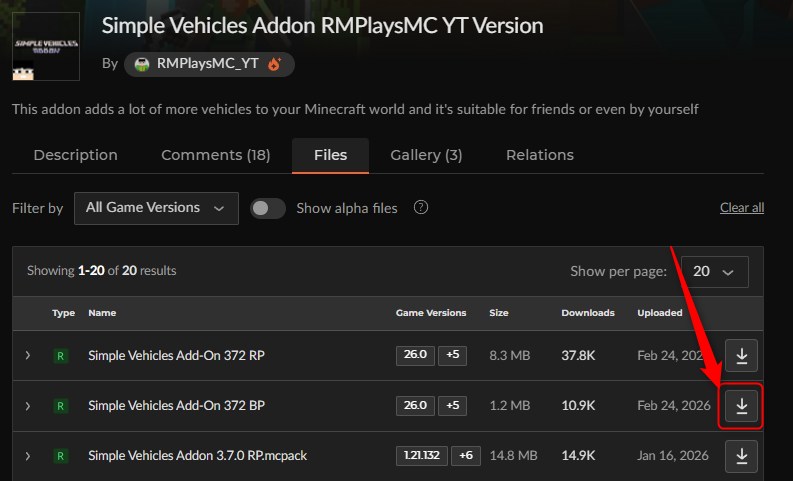The height and width of the screenshot is (481, 793).
Task: Expand the Simple Vehicles Add-On 372 BP row
Action: pos(28,406)
